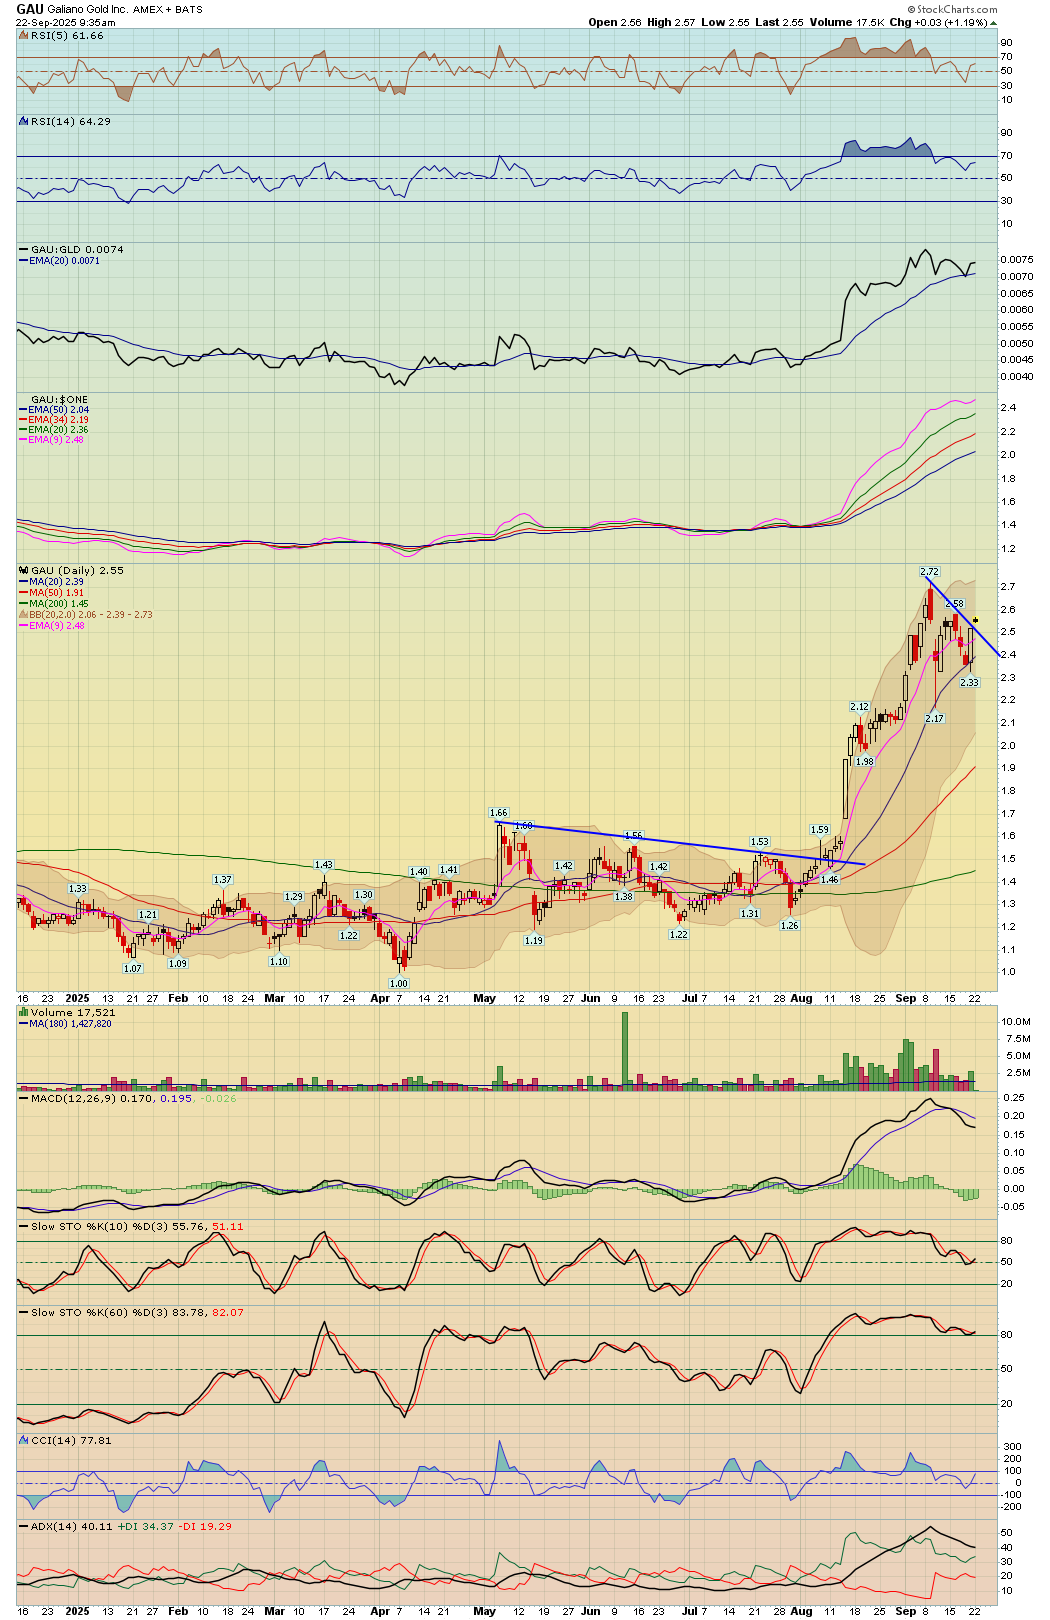Image resolution: width=1050 pixels, height=1620 pixels.
Task: Click the StockCharts.com watermark link
Action: 958,9
